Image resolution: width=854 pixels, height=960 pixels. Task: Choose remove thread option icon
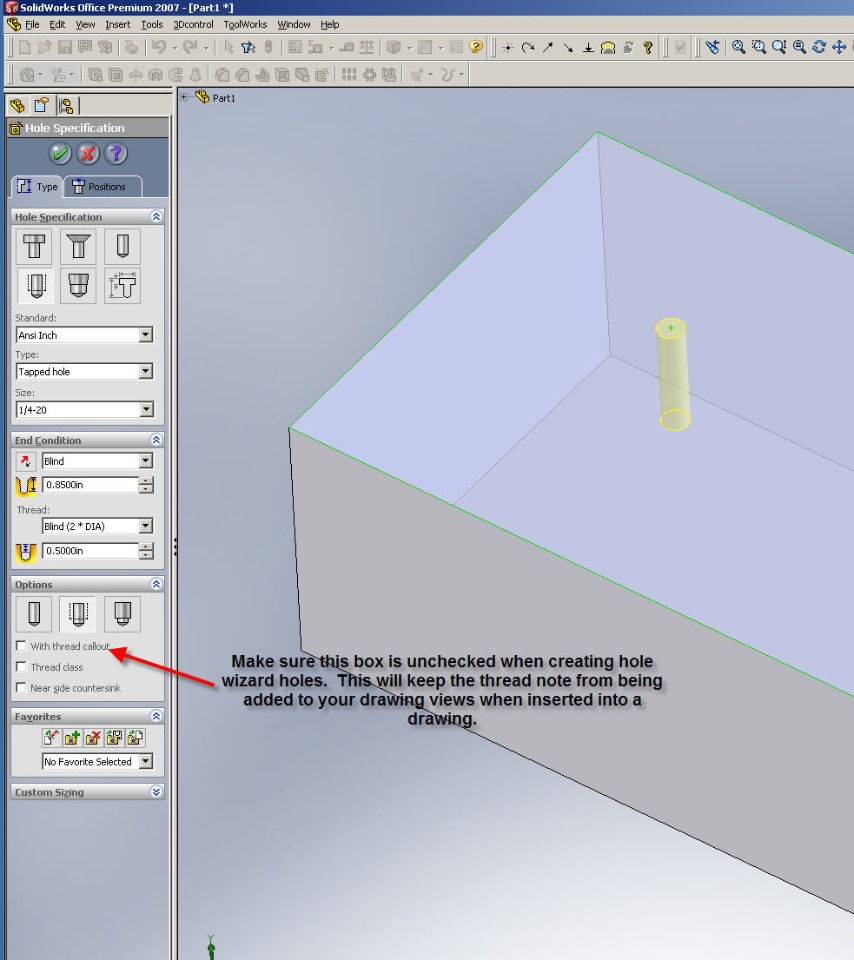(x=122, y=613)
